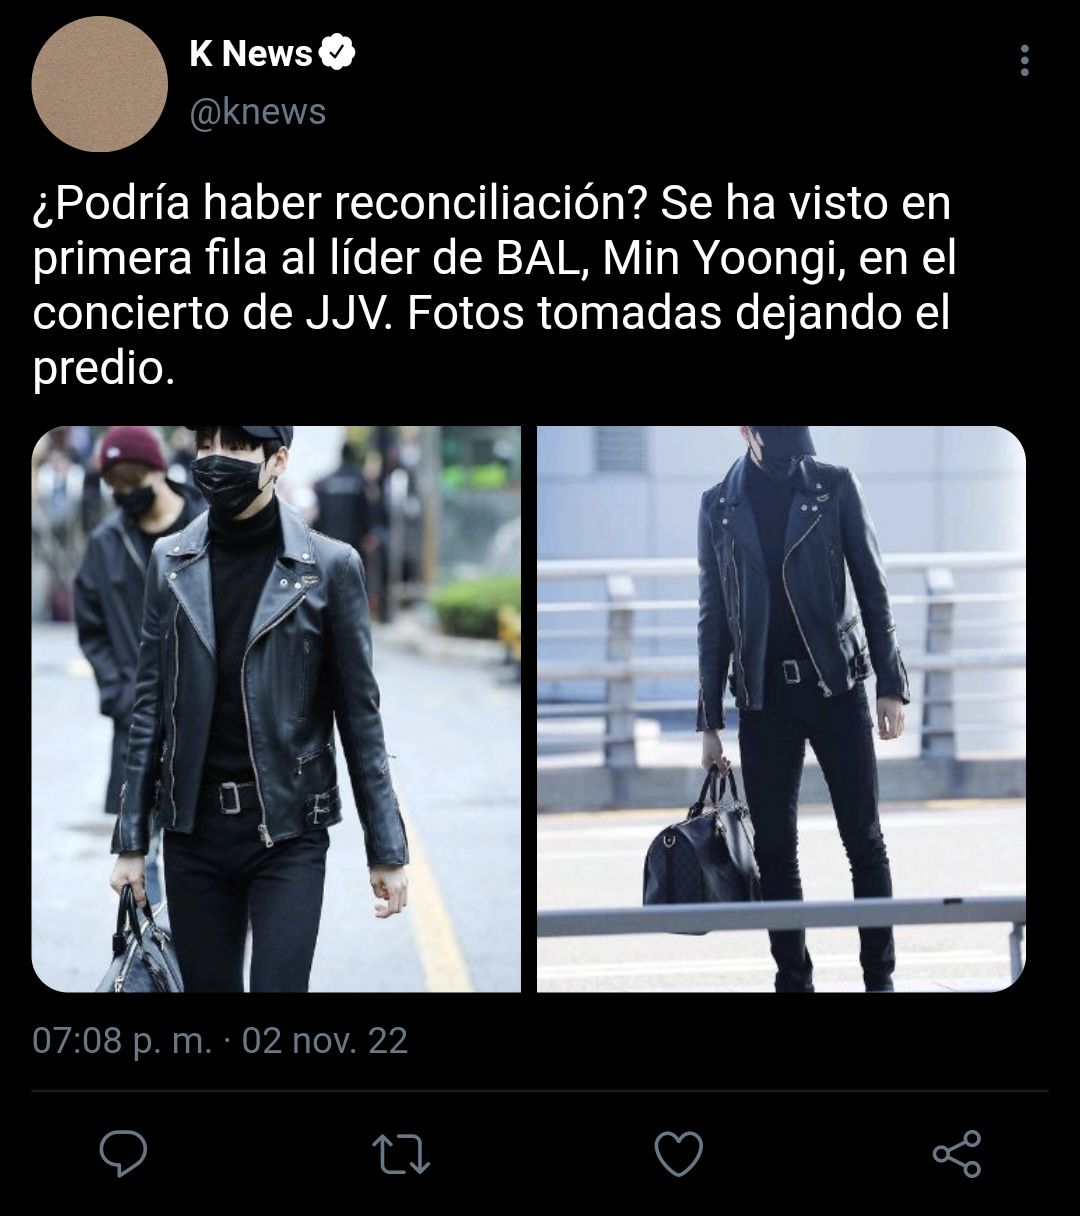The image size is (1080, 1216).
Task: Click the duffel bag in right photo
Action: [x=702, y=847]
